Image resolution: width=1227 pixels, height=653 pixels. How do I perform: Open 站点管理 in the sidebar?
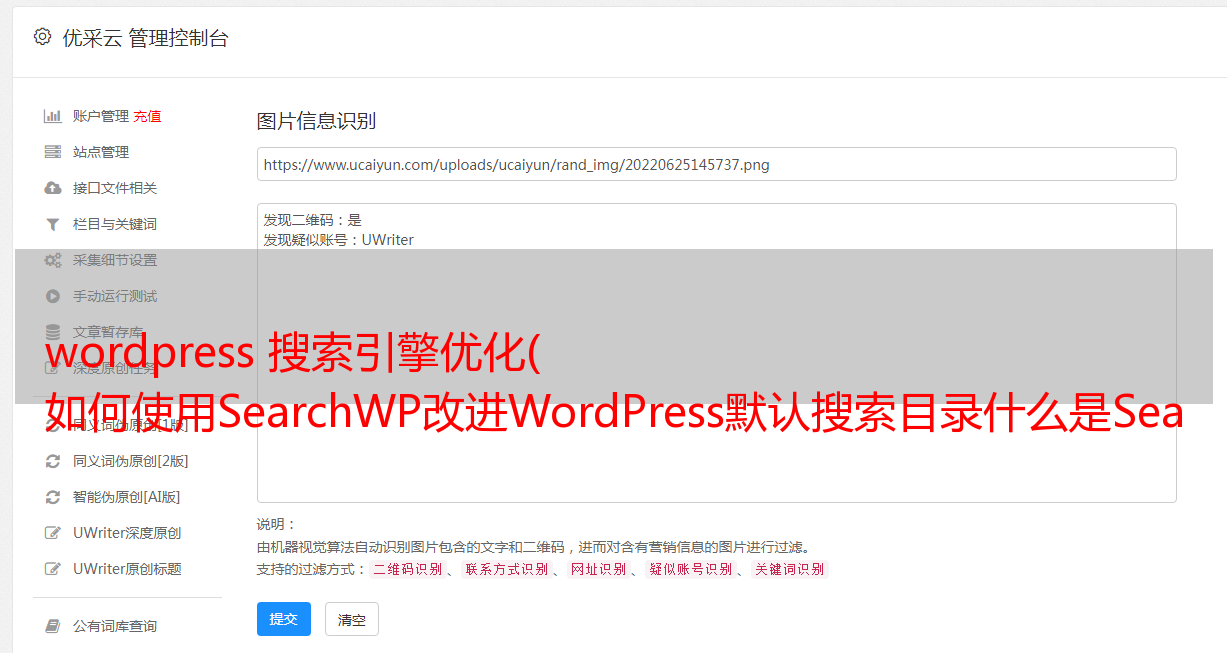101,152
